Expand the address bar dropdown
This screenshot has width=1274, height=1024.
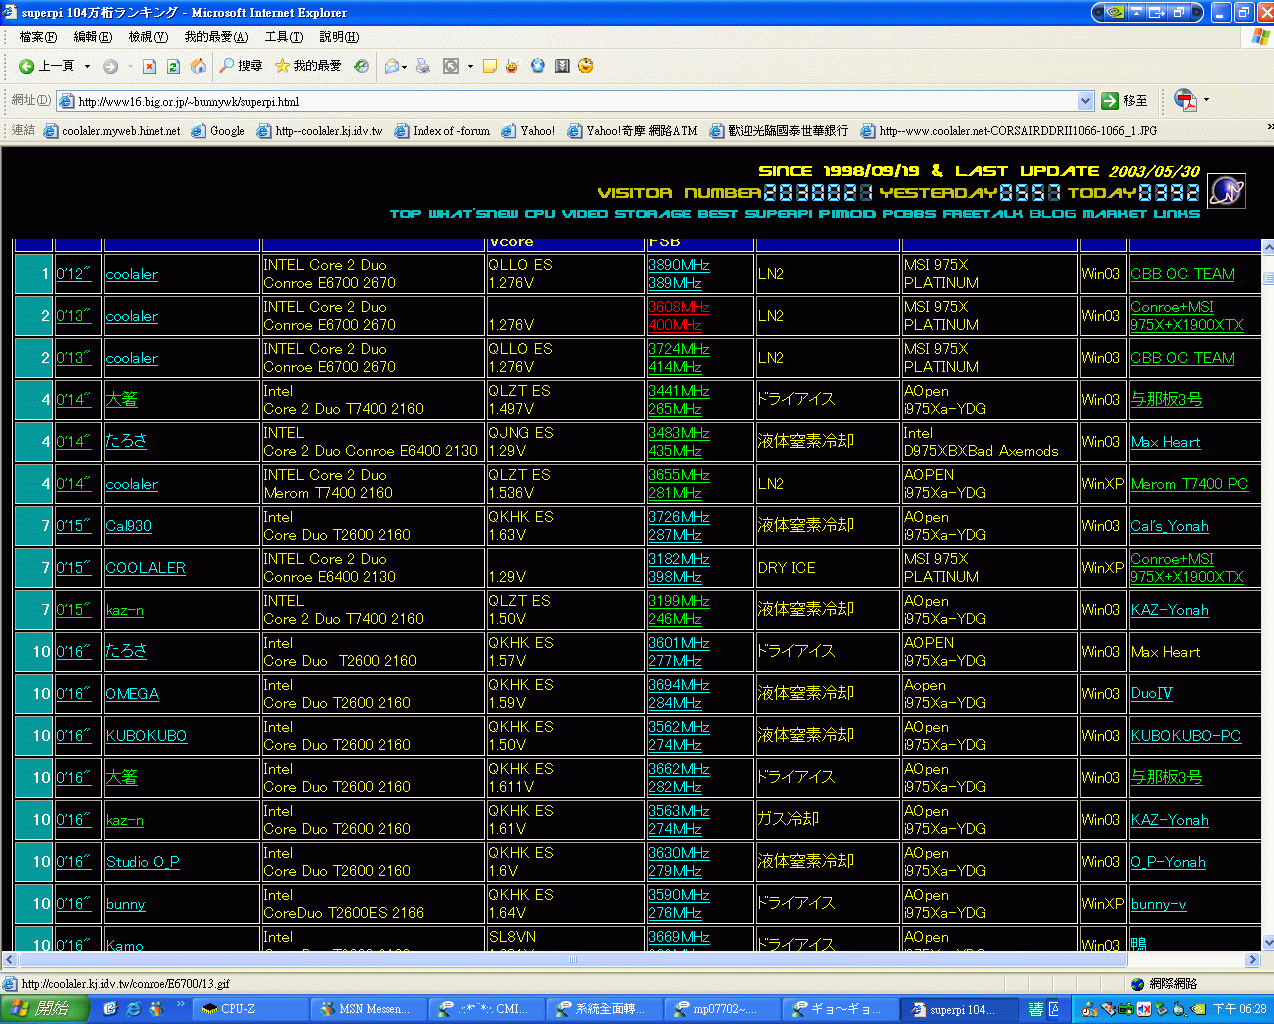pos(1086,101)
